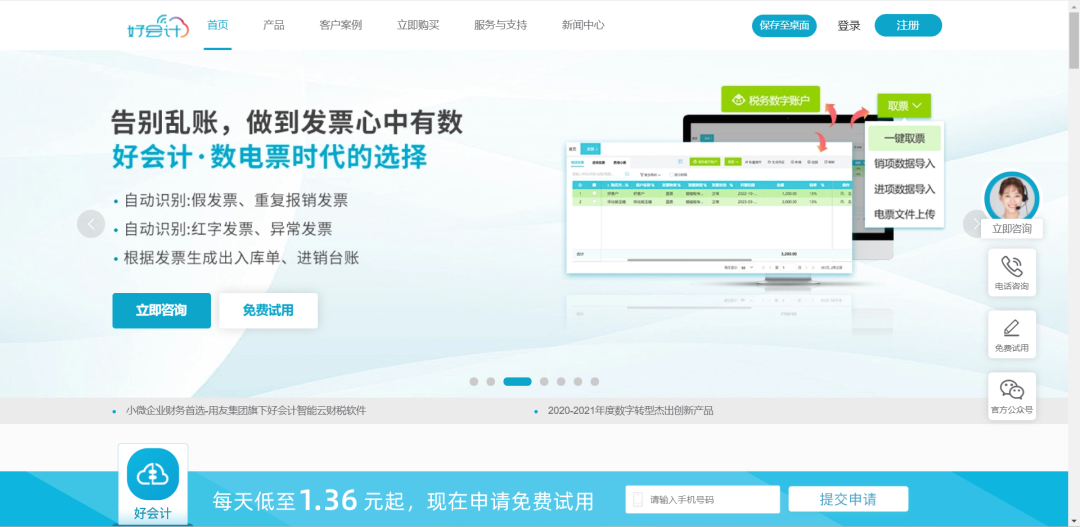
Task: Select second carousel indicator dot
Action: (490, 382)
